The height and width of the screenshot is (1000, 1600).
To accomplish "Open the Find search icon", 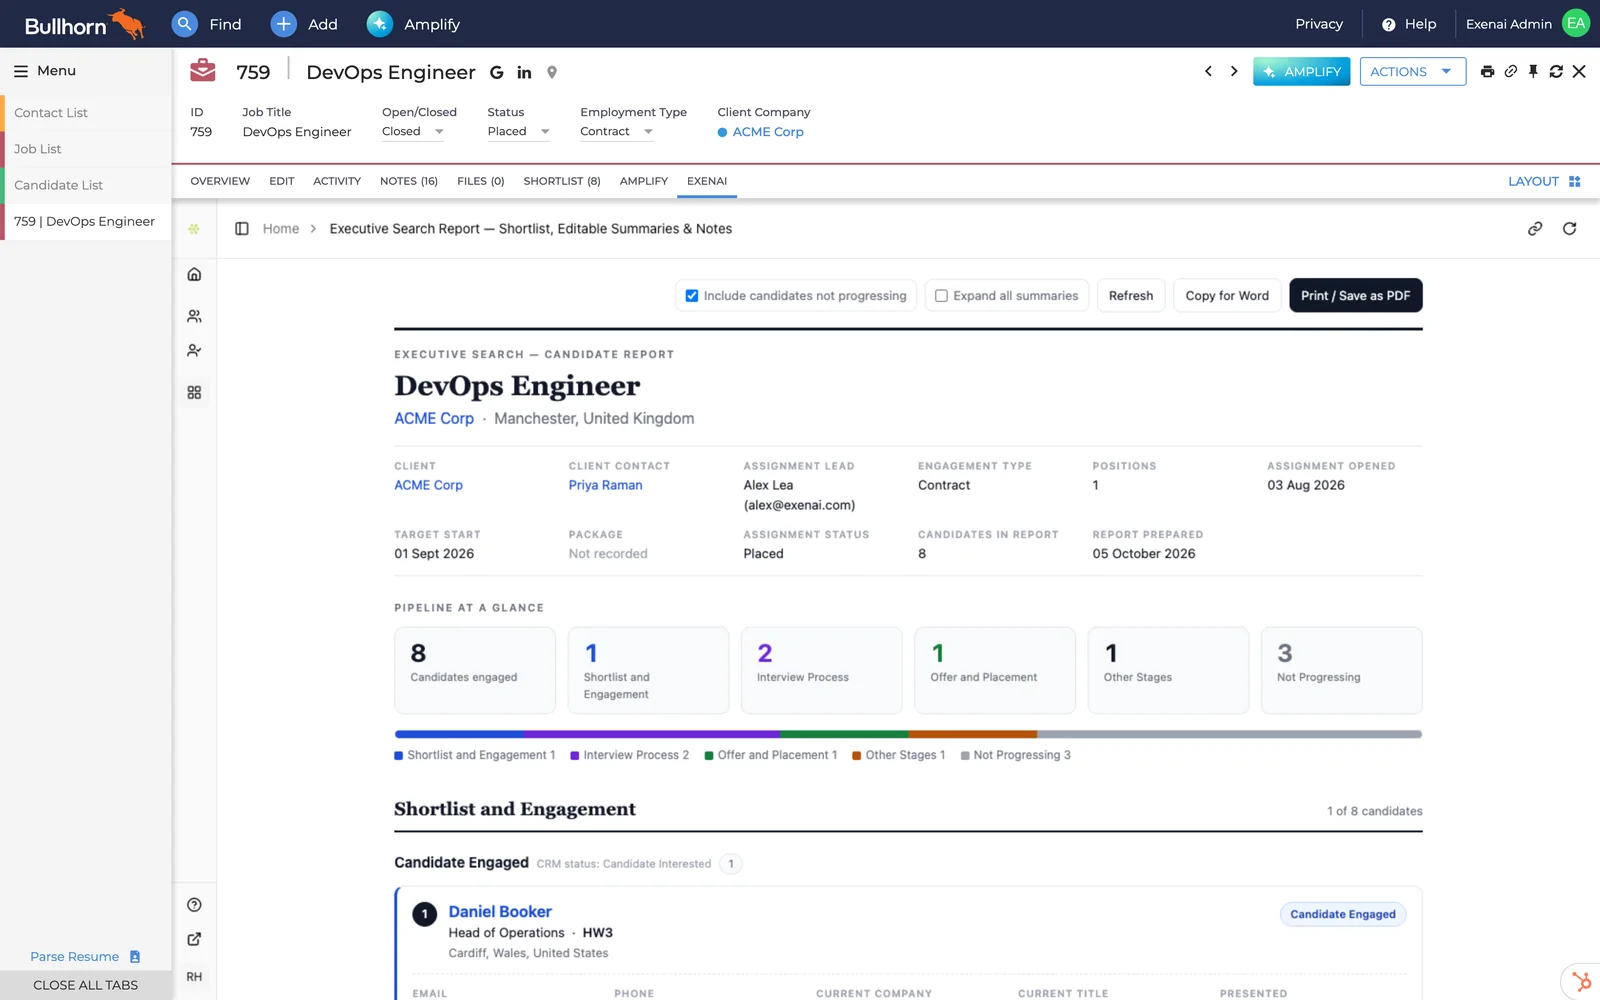I will click(184, 24).
